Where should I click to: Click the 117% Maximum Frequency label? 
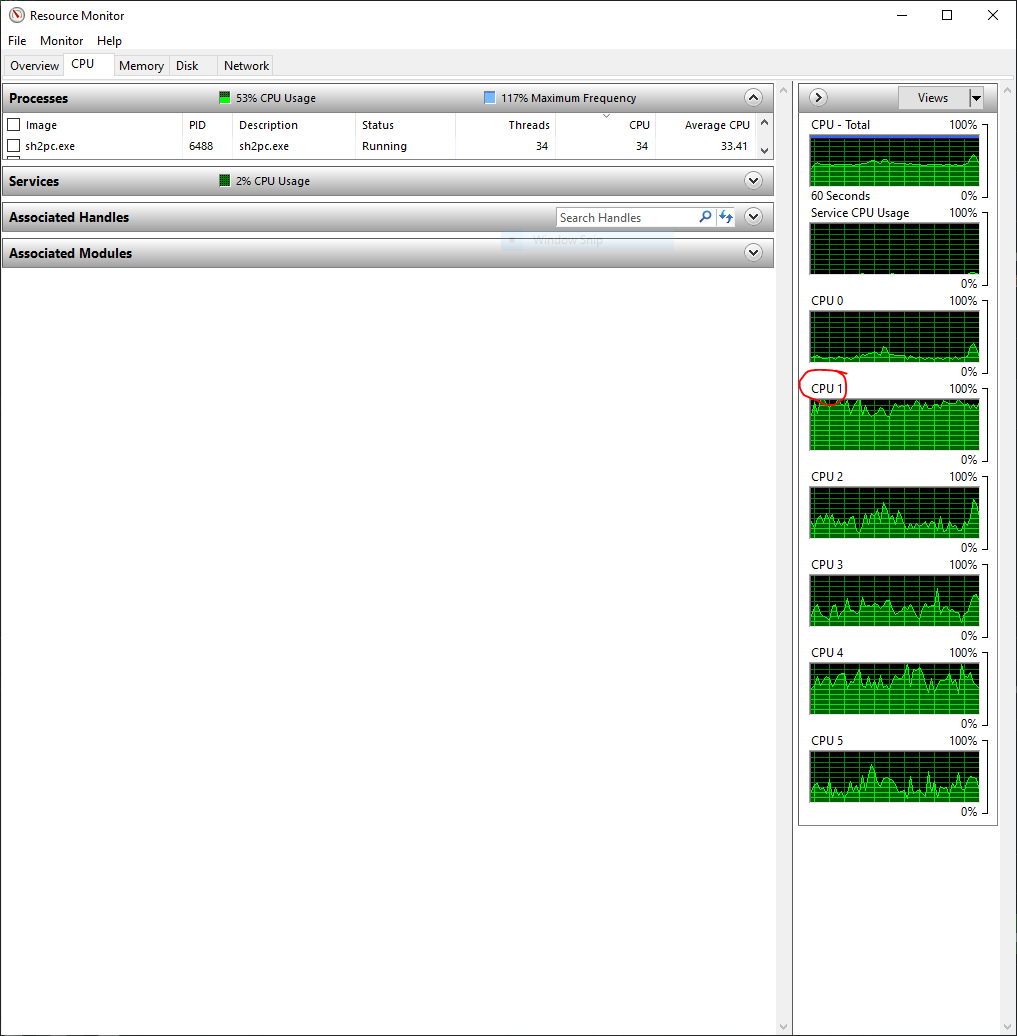[x=568, y=98]
